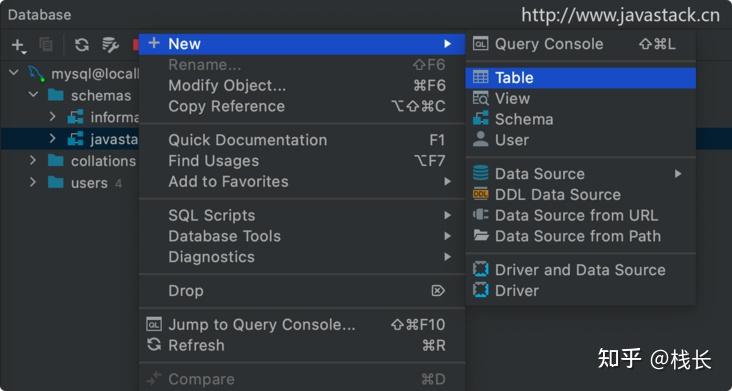Collapse the mysql@localhost tree node
Screen dimensions: 732x391
[14, 73]
